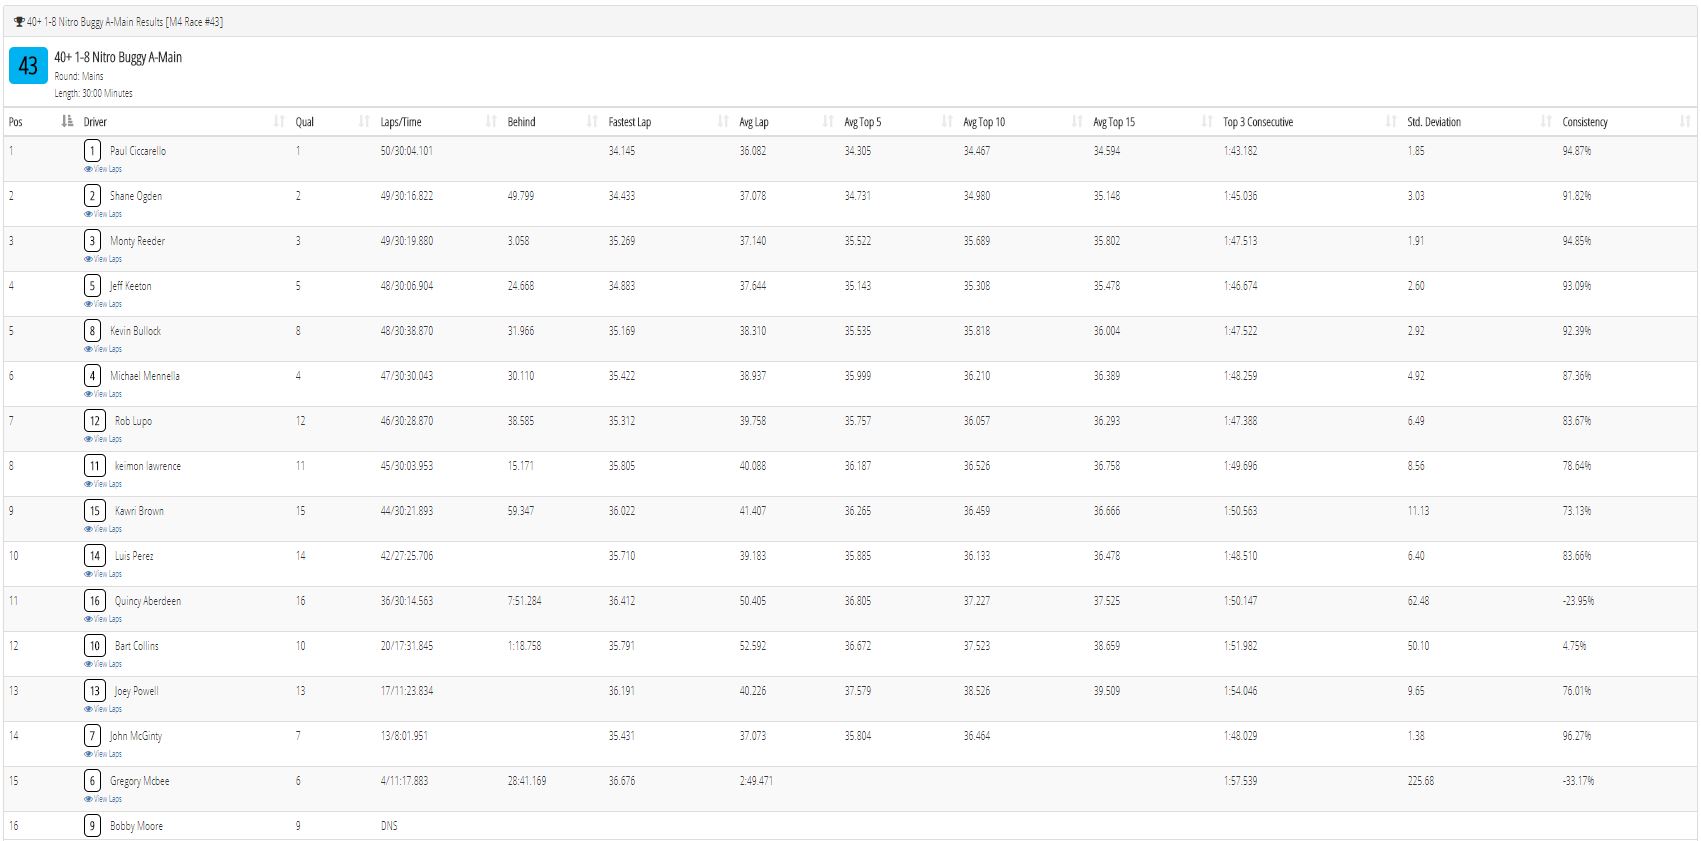Open View Laps for Rob Lupo

[103, 439]
